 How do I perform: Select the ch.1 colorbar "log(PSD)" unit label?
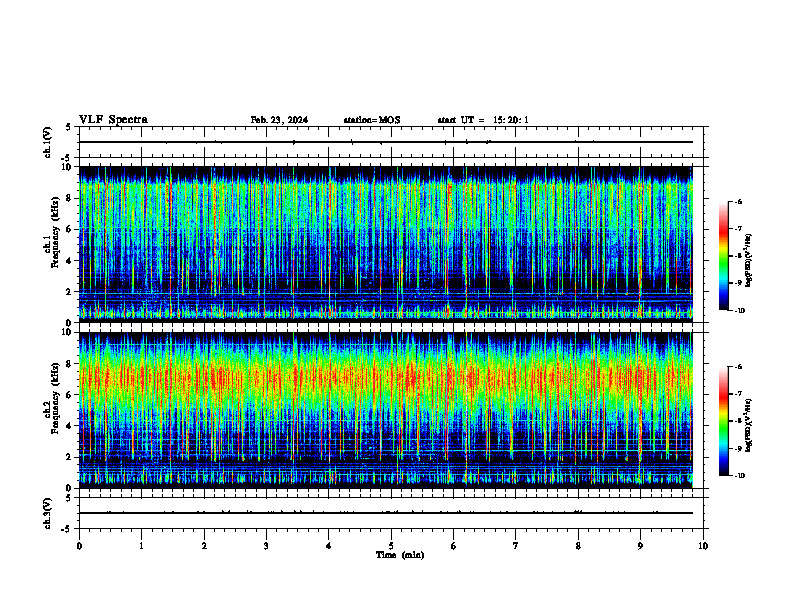pos(749,261)
